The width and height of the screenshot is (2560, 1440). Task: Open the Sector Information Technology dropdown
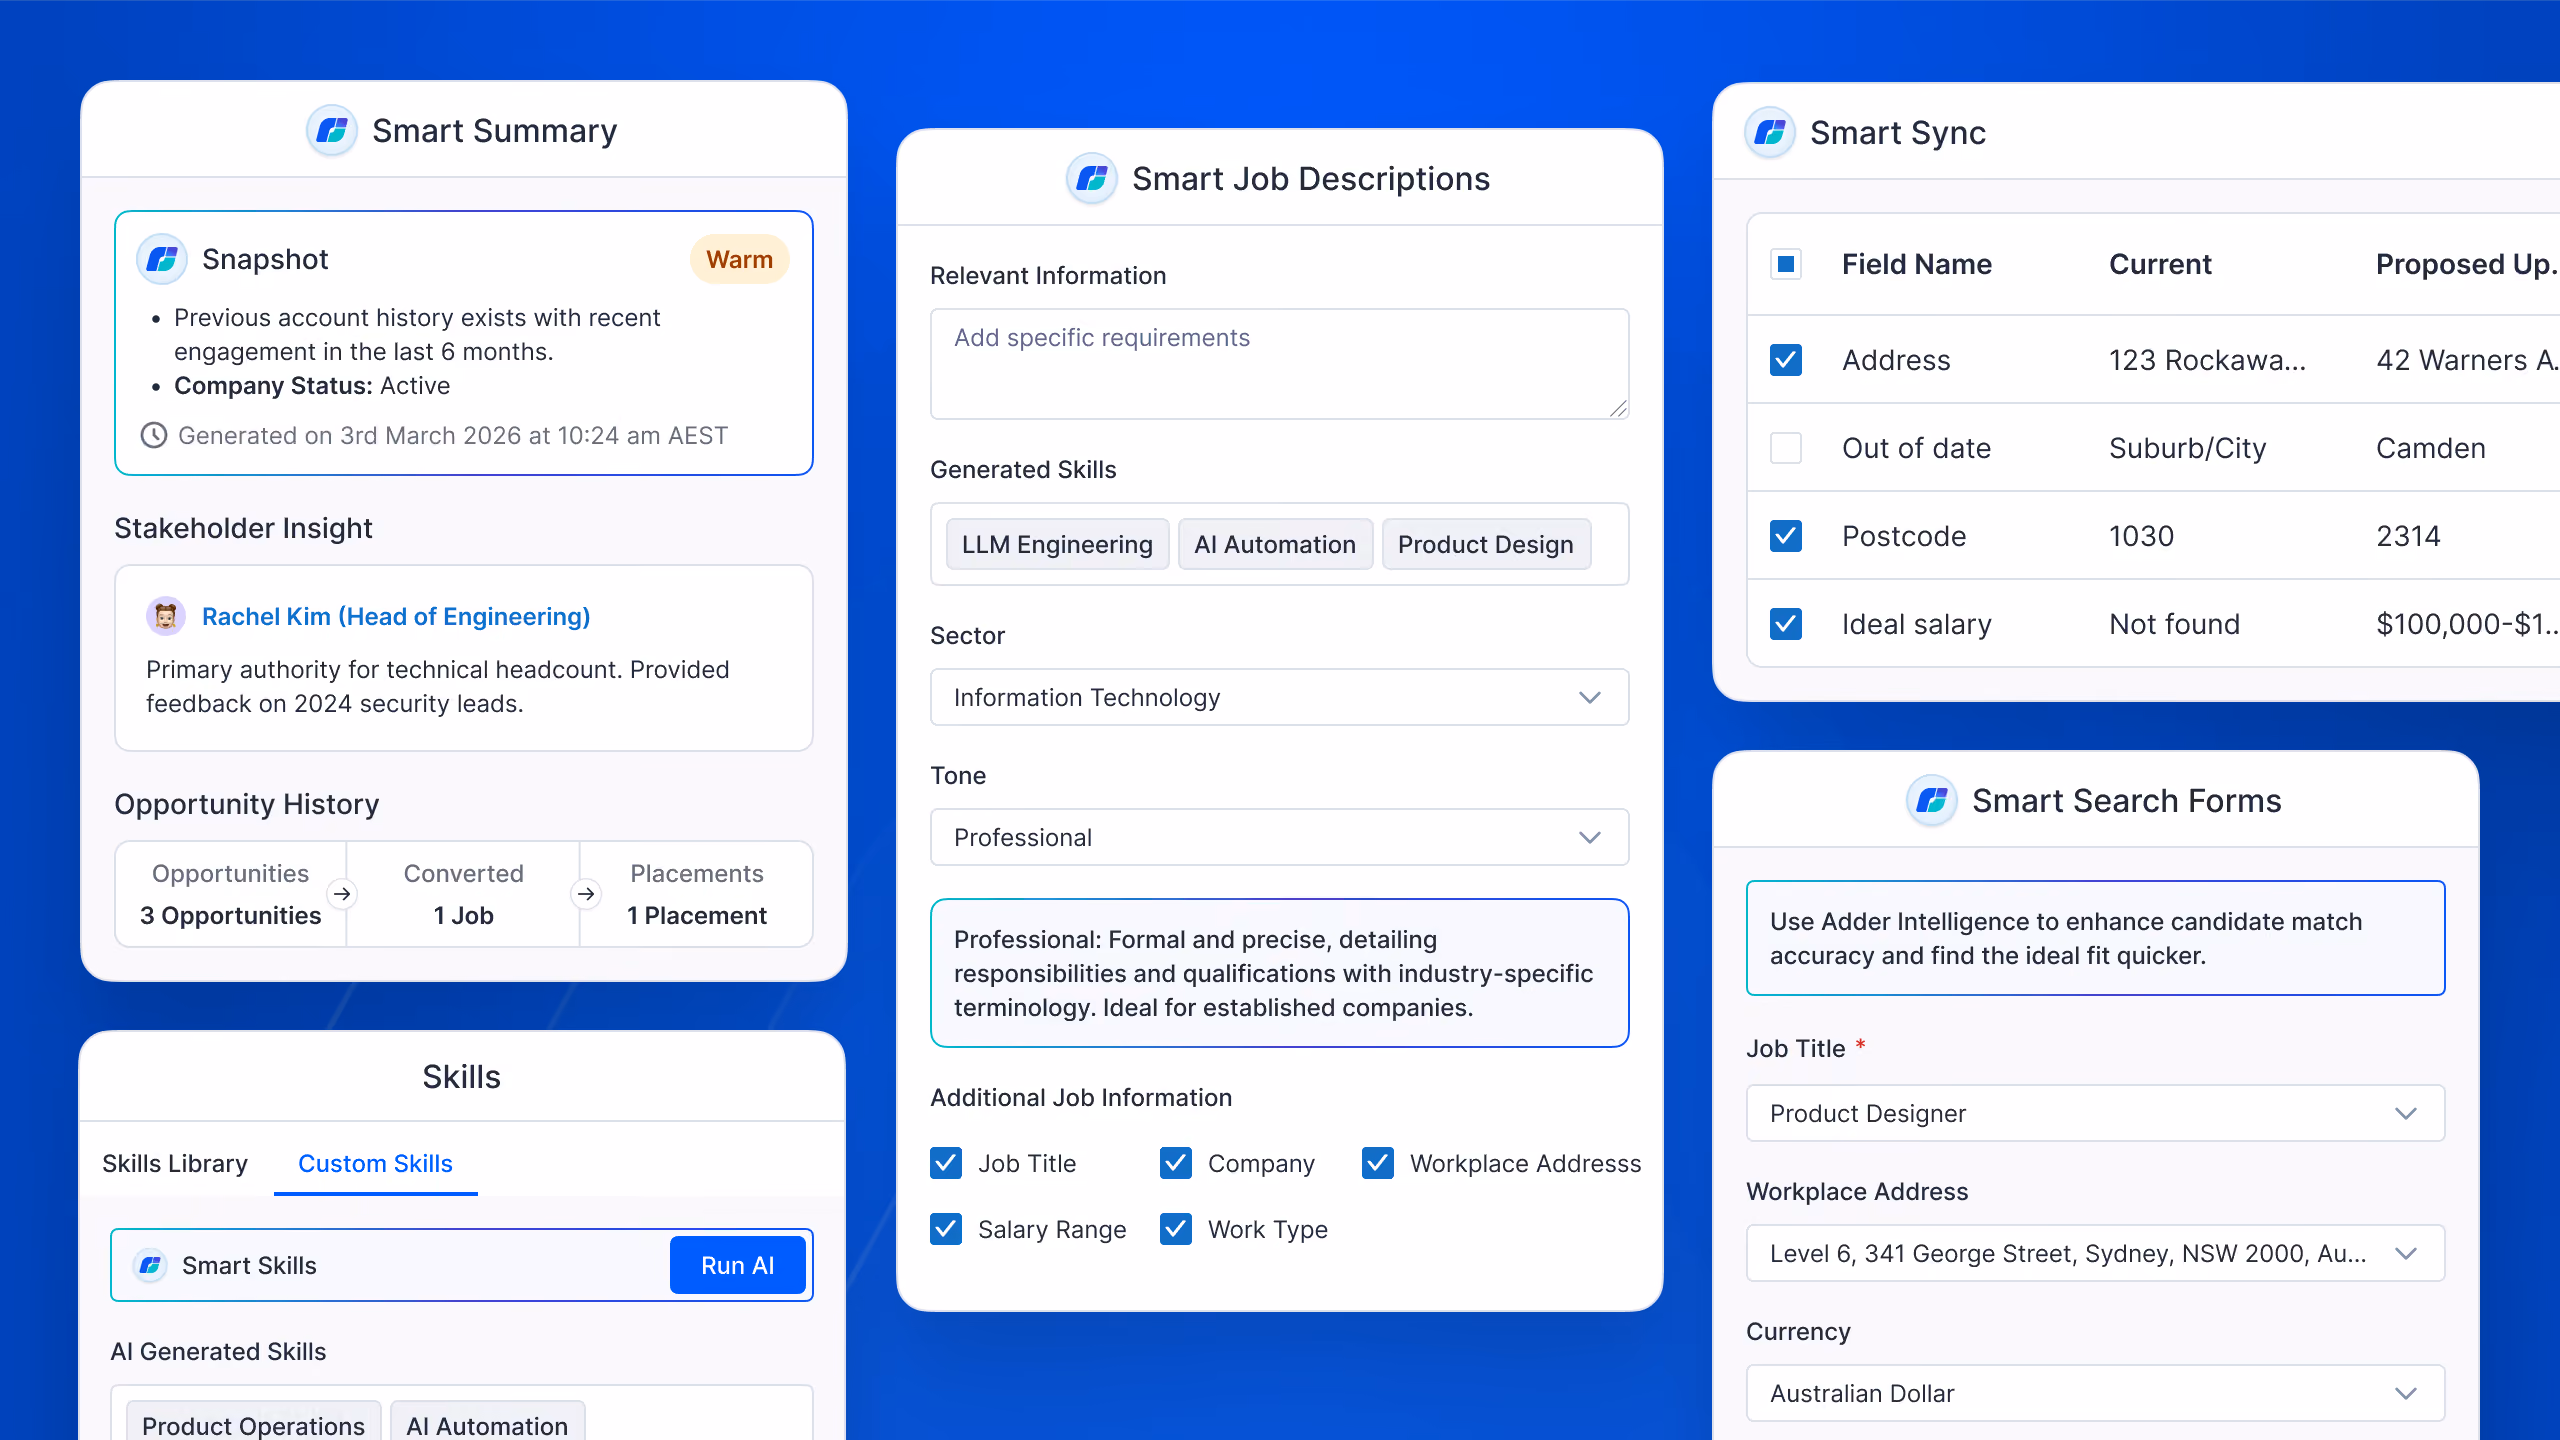click(1280, 698)
